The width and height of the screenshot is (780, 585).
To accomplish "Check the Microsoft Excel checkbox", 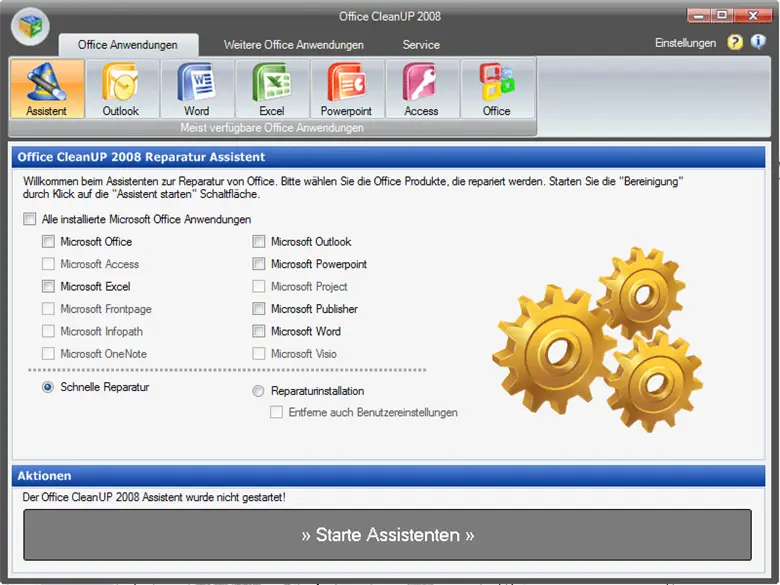I will (49, 287).
